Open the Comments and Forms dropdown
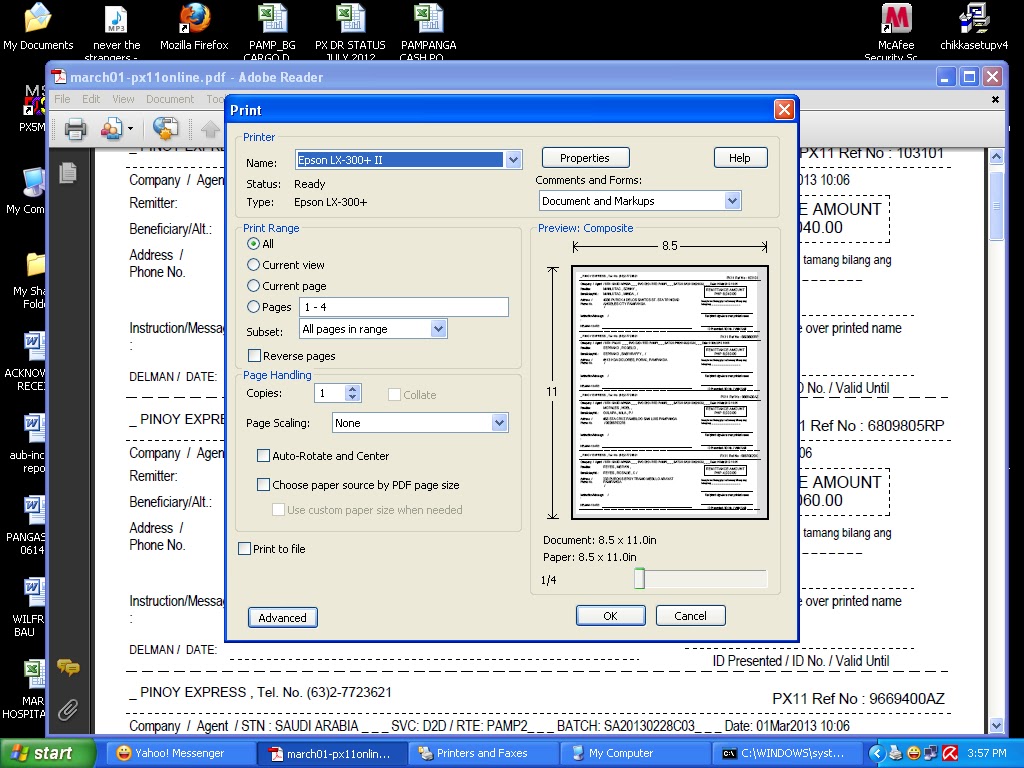Viewport: 1024px width, 768px height. click(x=732, y=200)
